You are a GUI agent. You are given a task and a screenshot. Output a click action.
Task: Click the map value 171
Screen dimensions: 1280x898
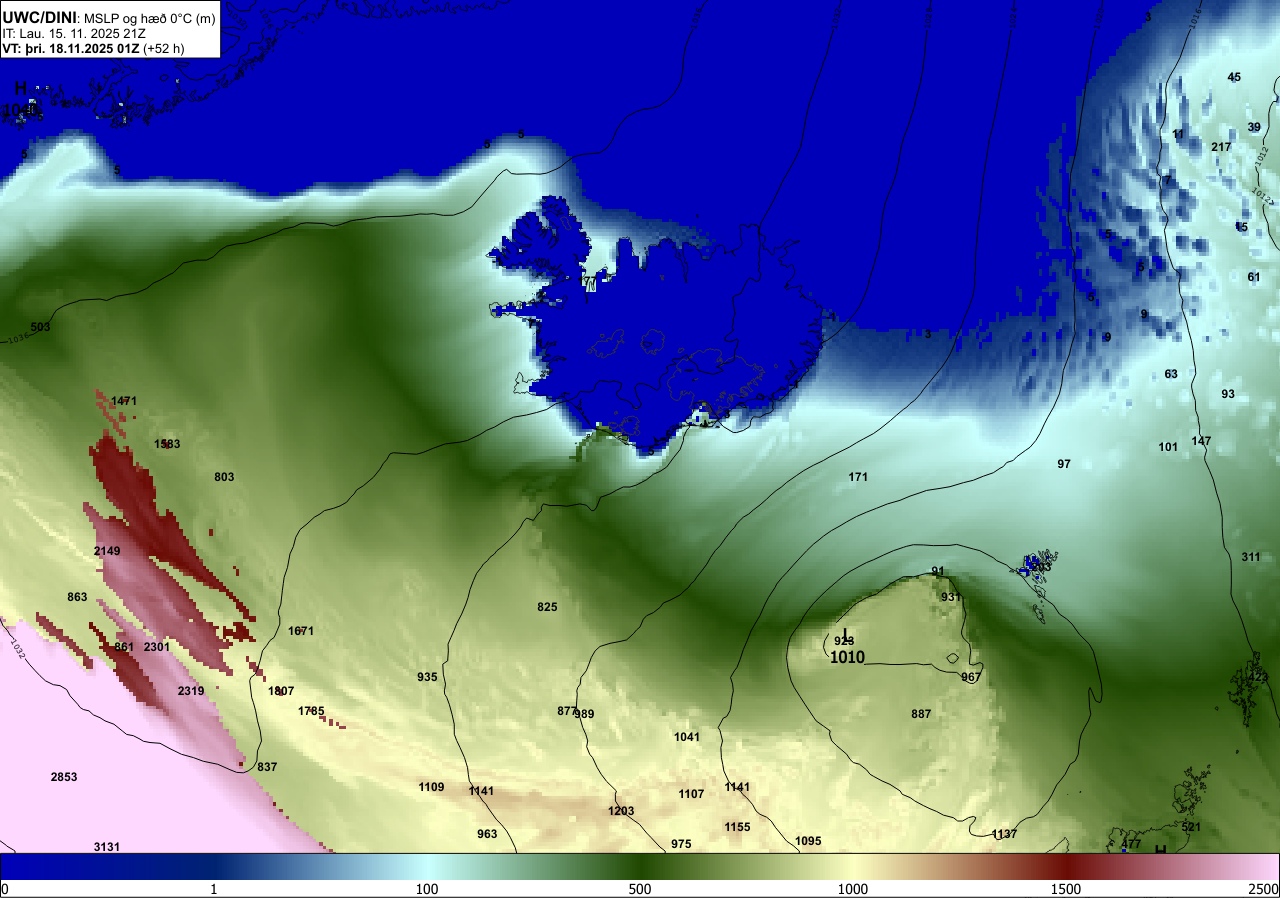click(858, 477)
